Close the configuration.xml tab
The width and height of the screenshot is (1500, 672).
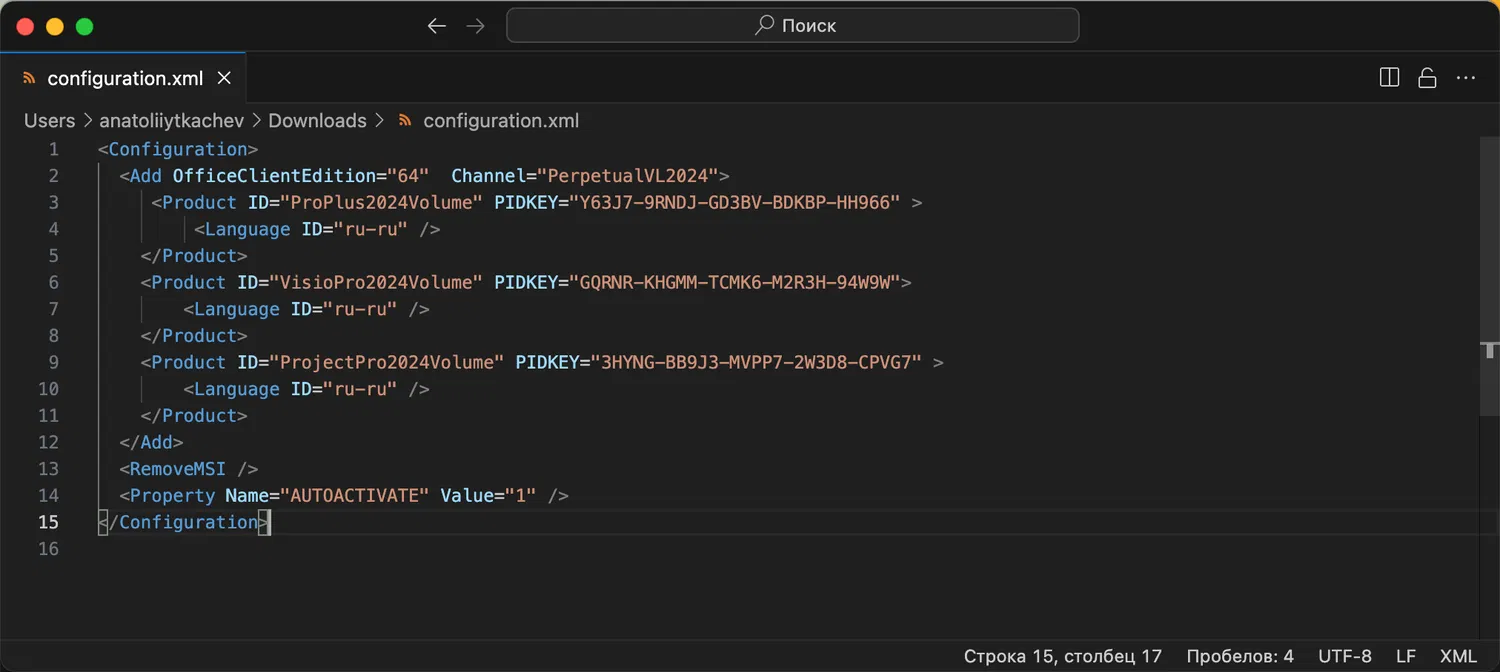(224, 78)
